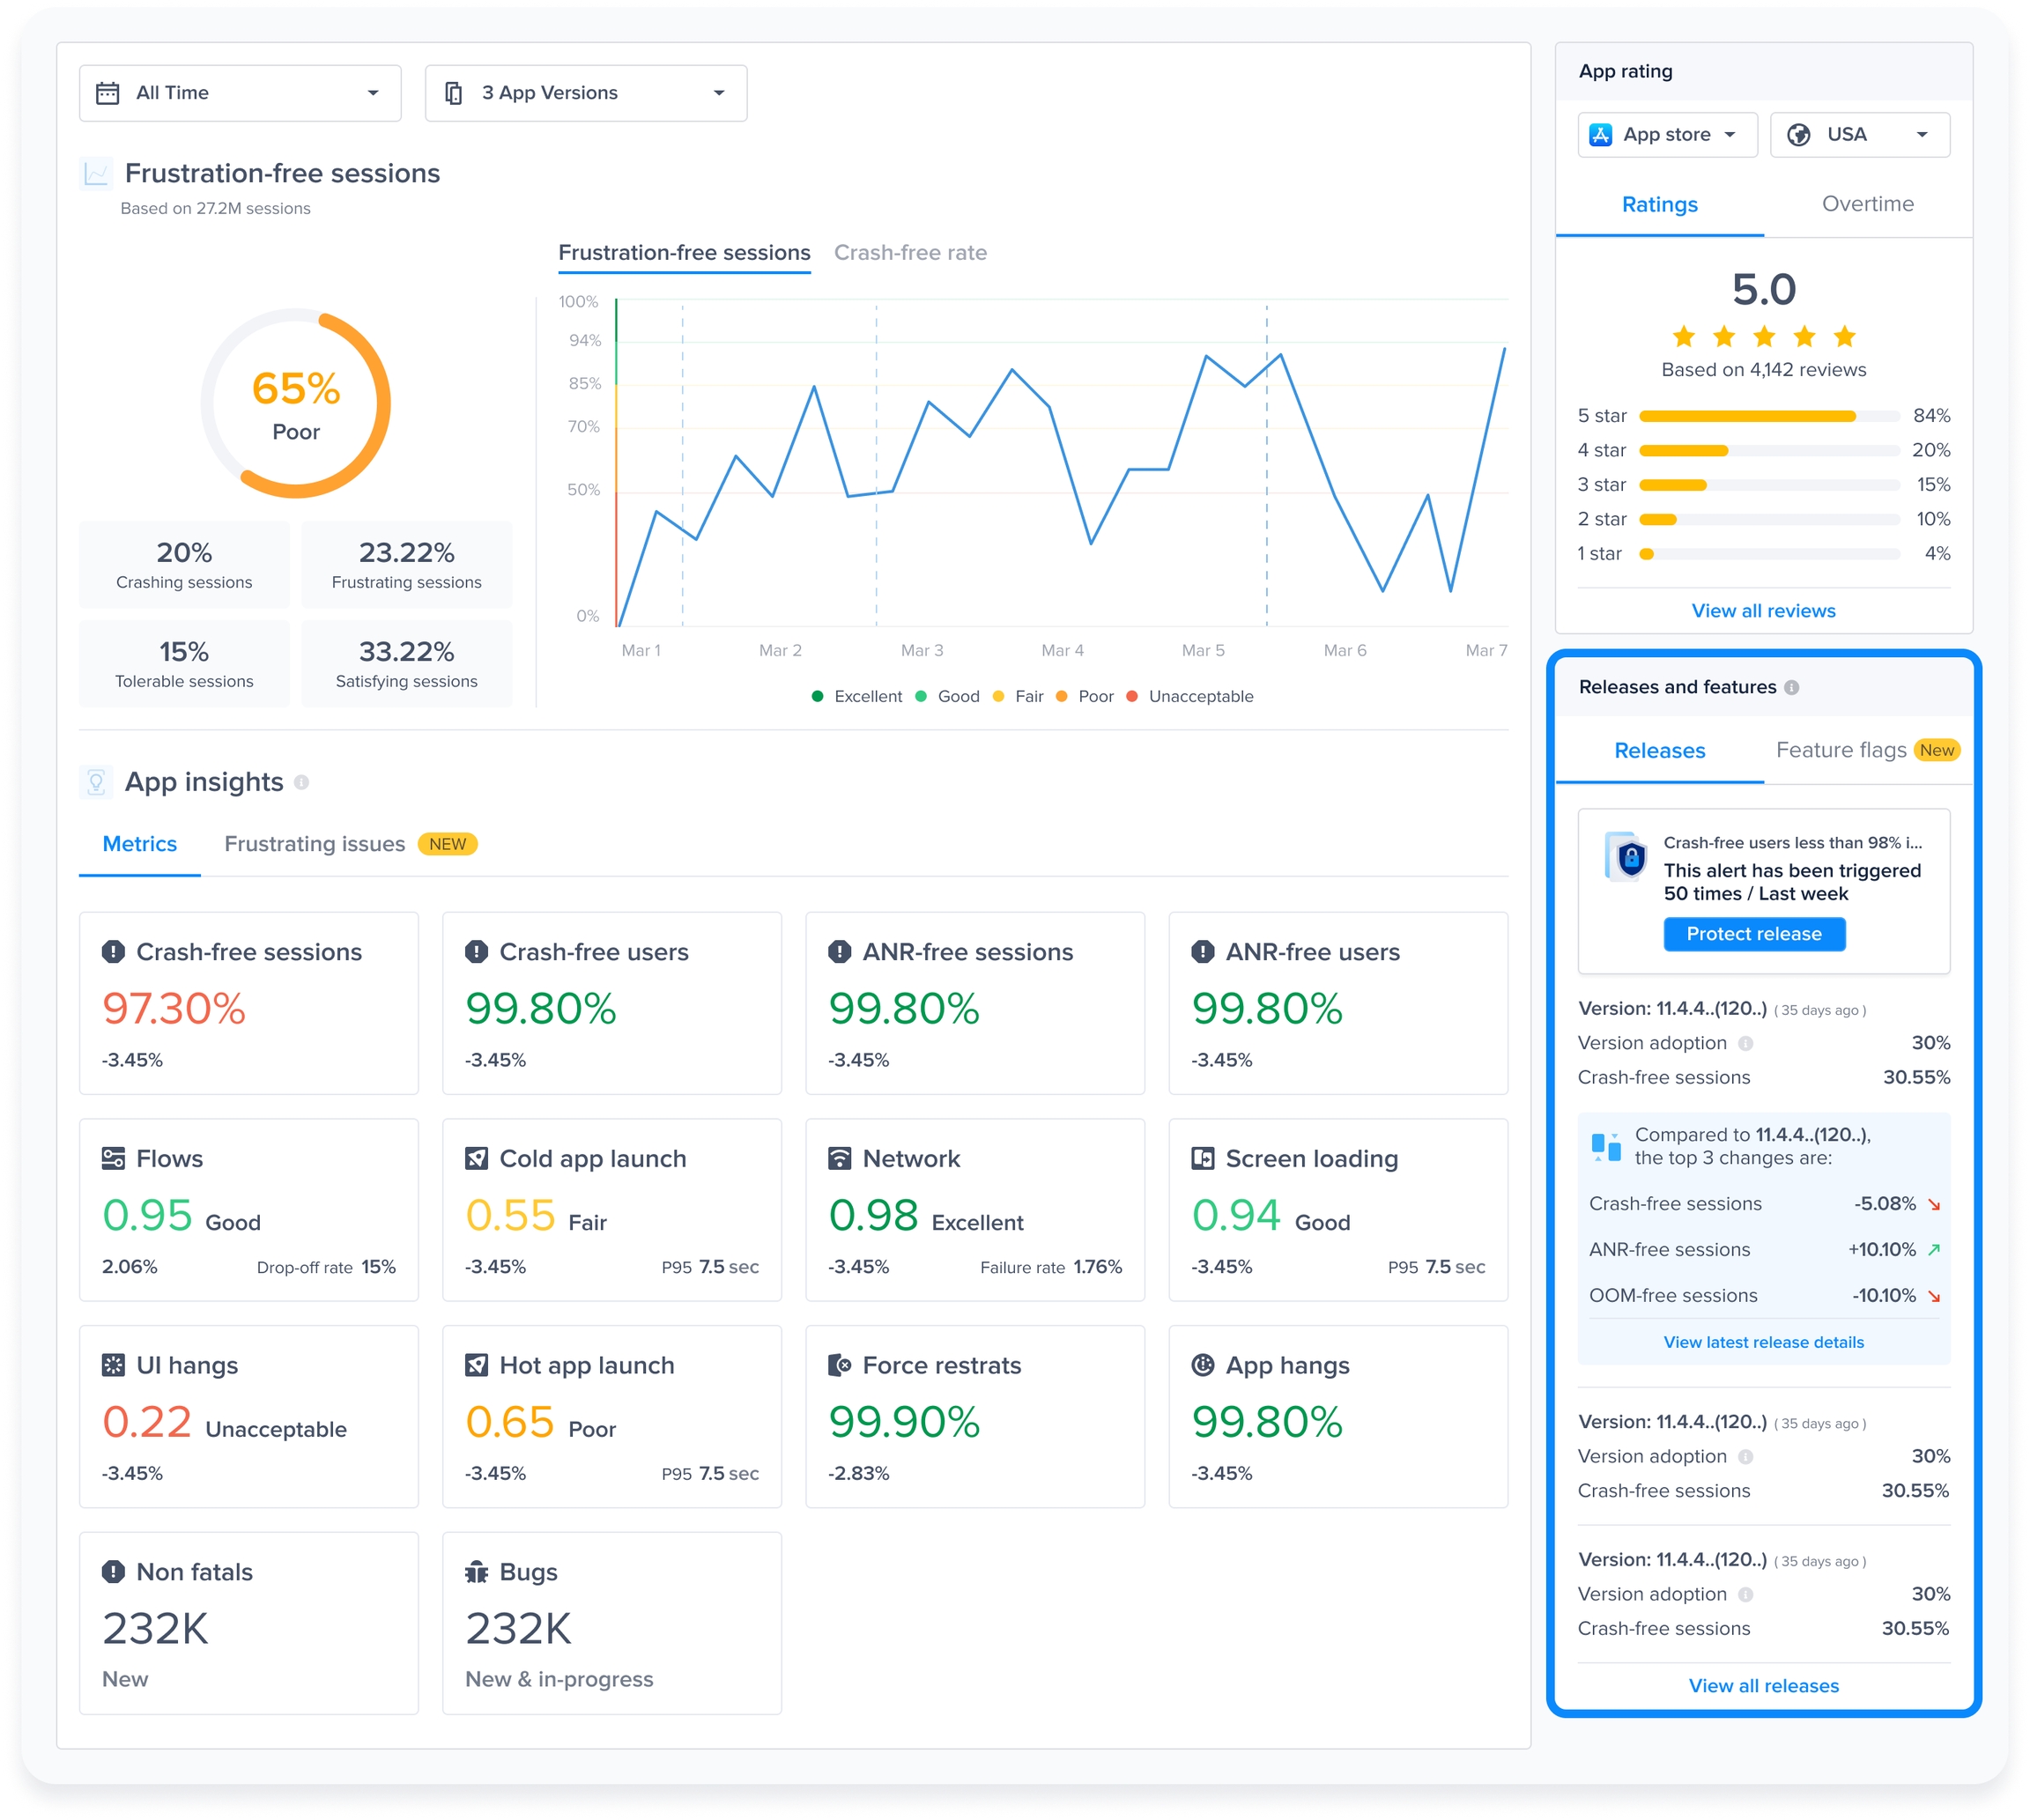
Task: Click the Force restarts card icon
Action: pos(840,1366)
